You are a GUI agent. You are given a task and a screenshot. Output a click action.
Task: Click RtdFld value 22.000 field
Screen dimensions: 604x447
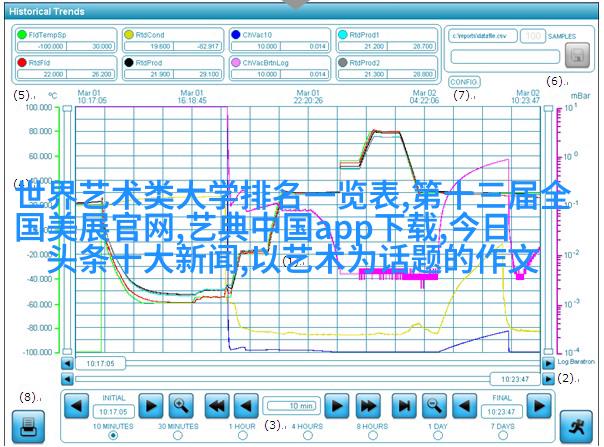pos(42,74)
